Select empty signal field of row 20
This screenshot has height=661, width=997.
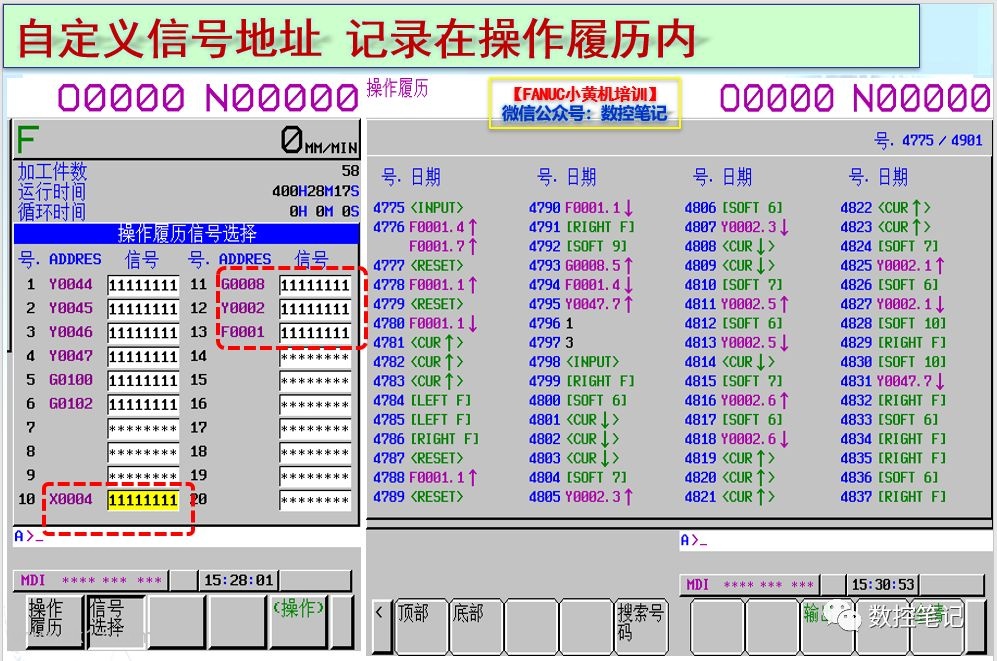[x=315, y=500]
